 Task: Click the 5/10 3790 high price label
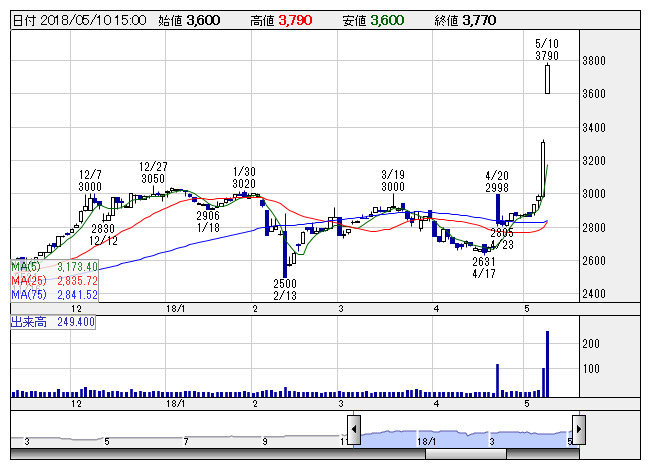point(547,49)
